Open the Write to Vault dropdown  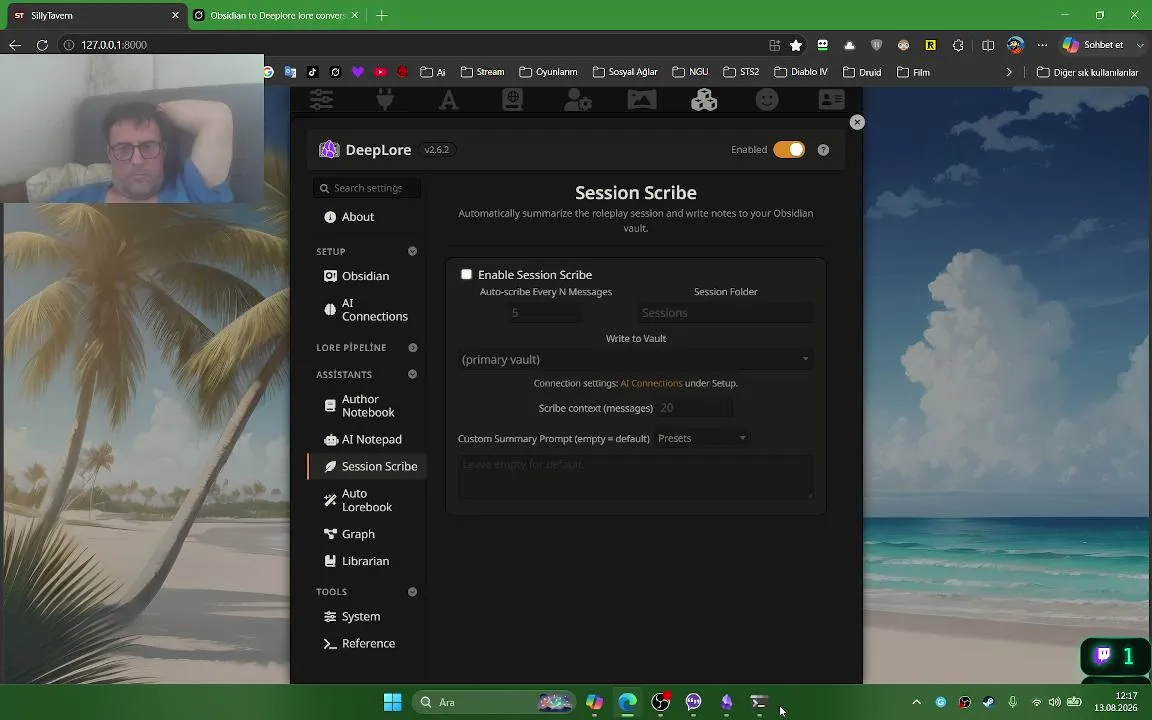point(636,359)
